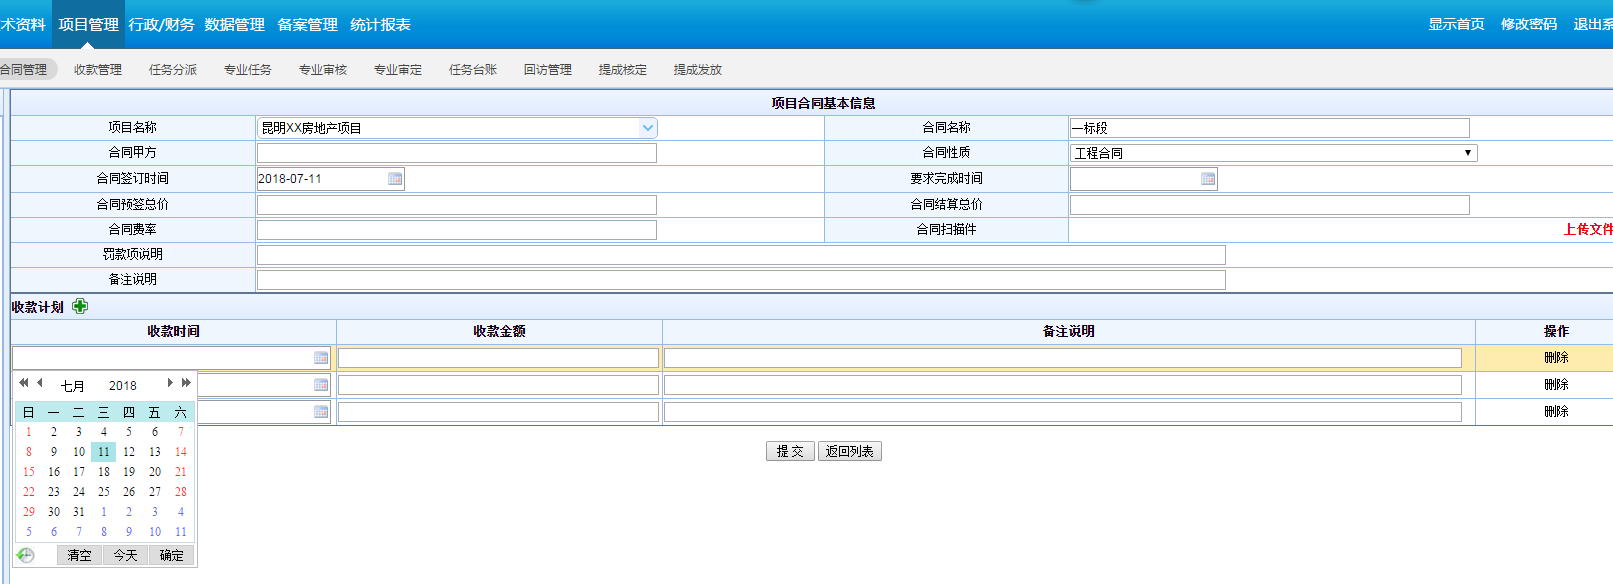Go to previous month in date picker
Screen dimensions: 1613x584
tap(40, 383)
